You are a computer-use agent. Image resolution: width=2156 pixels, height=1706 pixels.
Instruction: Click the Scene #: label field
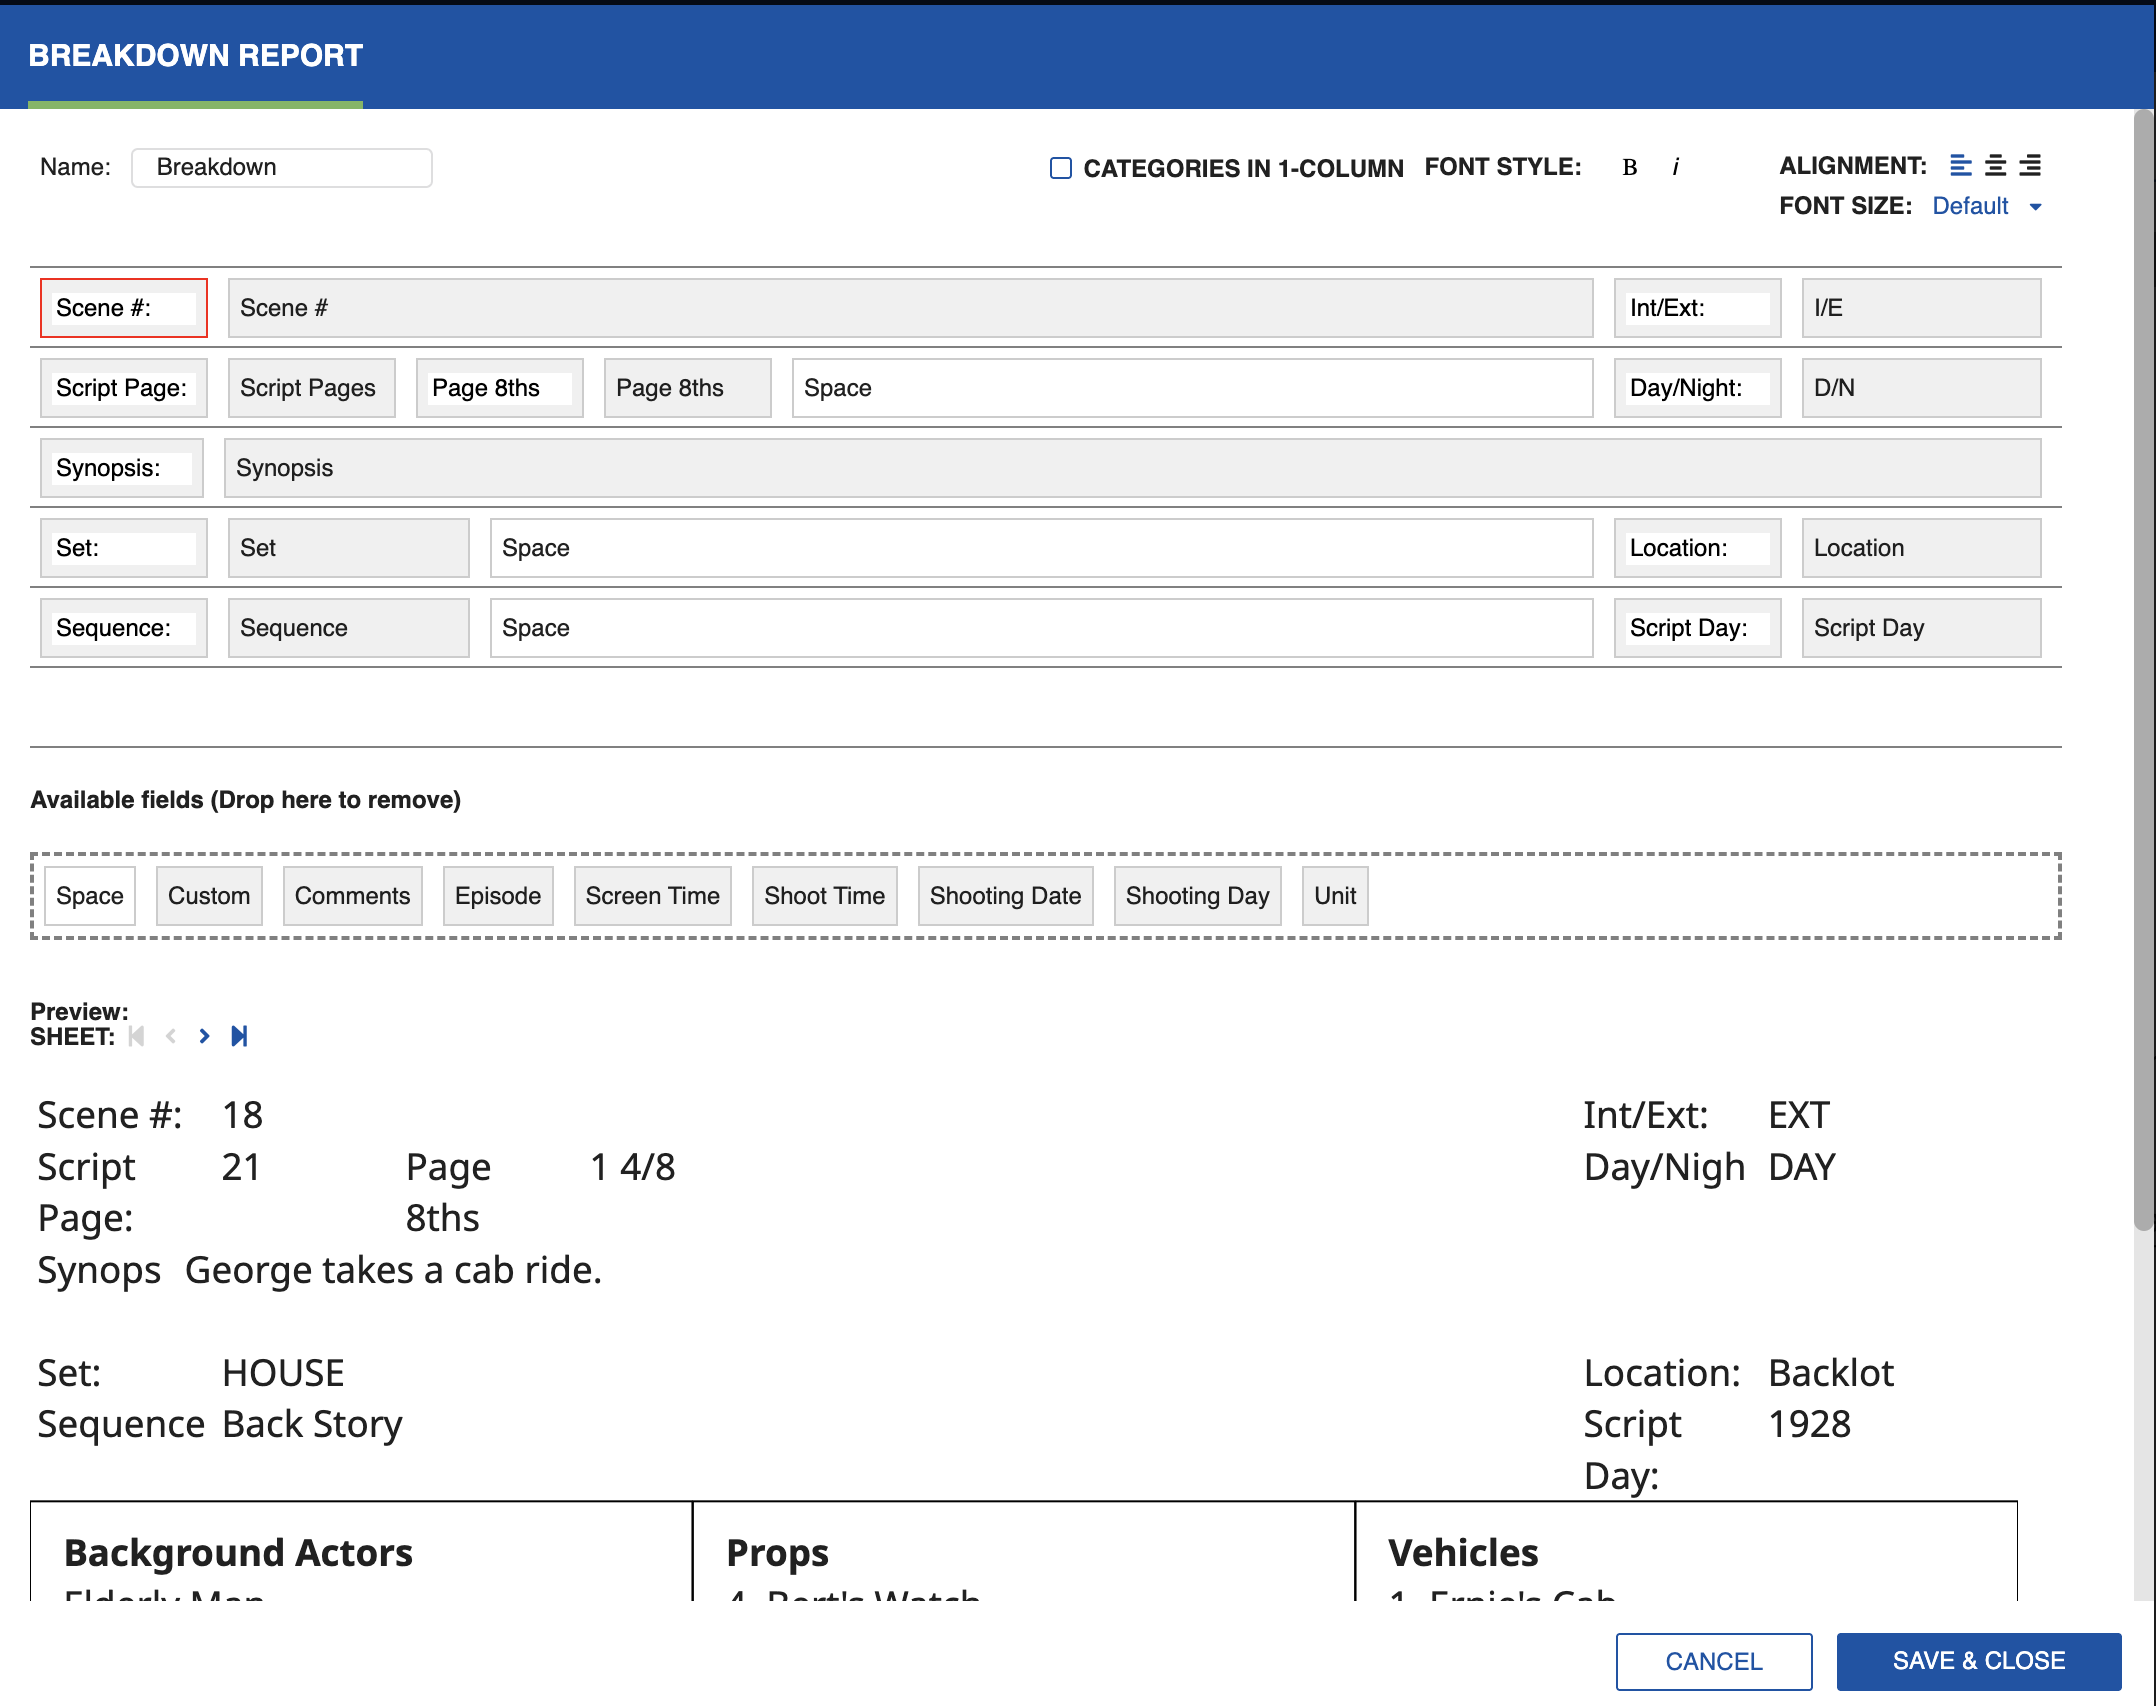click(x=123, y=308)
